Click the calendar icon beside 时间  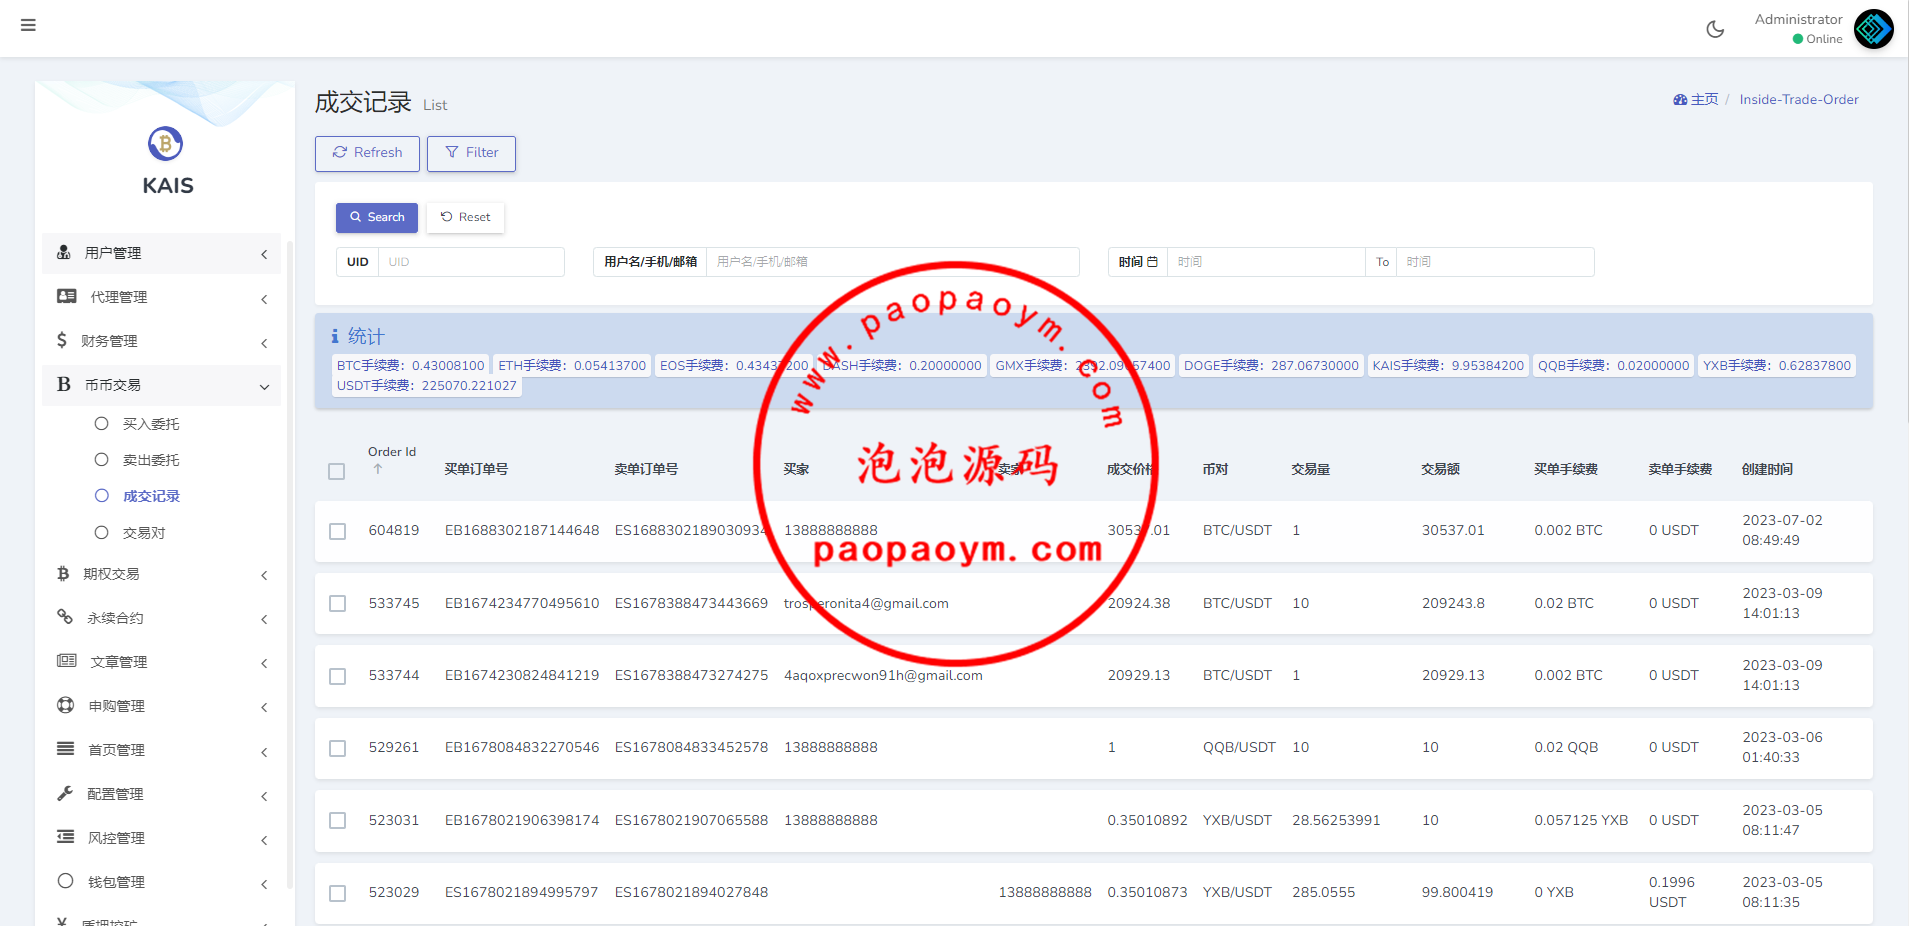pyautogui.click(x=1152, y=262)
